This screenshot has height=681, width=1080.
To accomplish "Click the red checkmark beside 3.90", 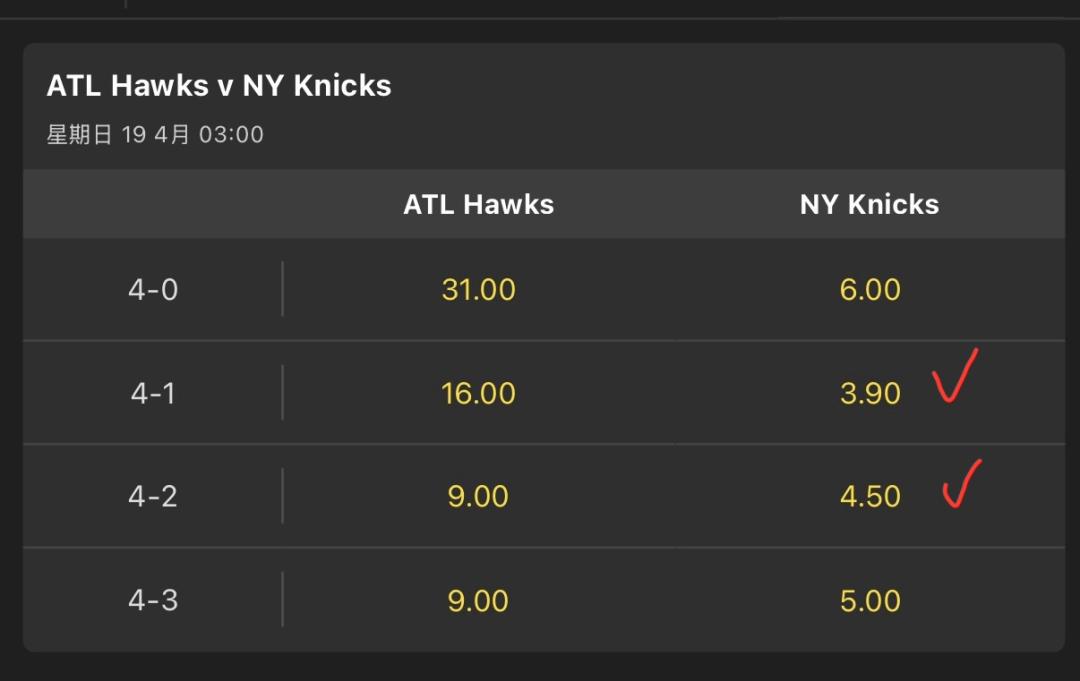I will [x=954, y=377].
